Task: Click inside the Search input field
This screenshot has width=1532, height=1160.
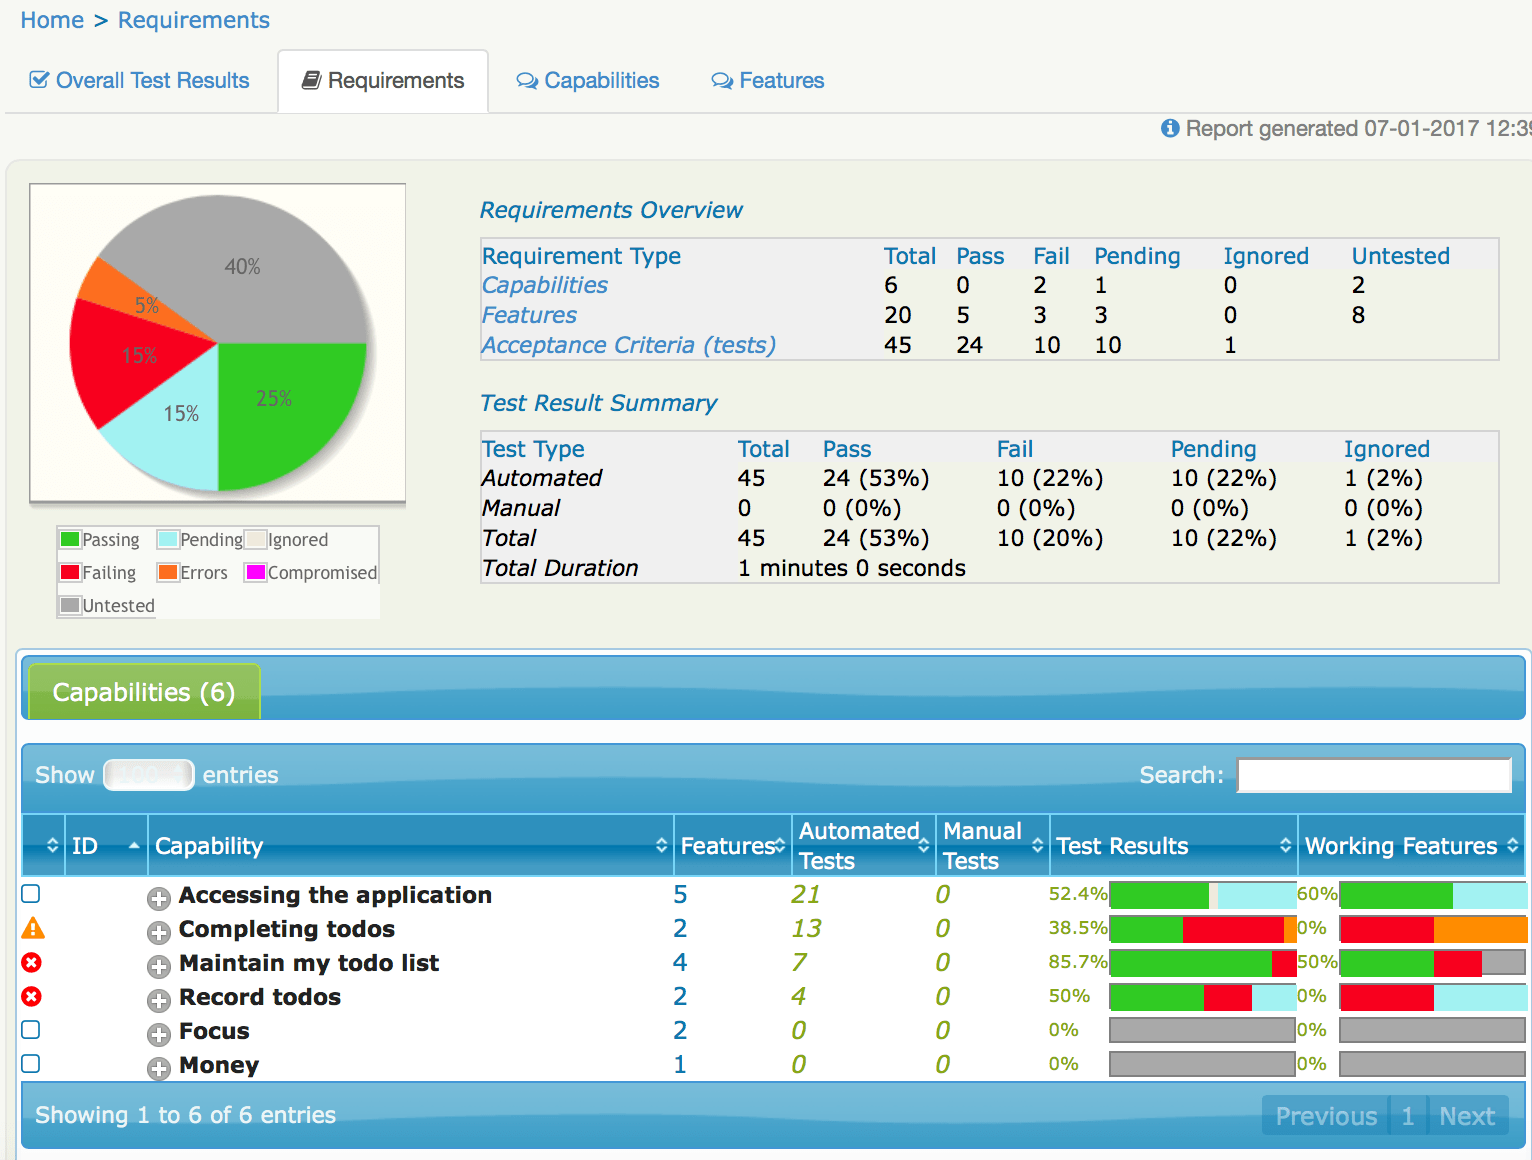Action: [x=1373, y=775]
